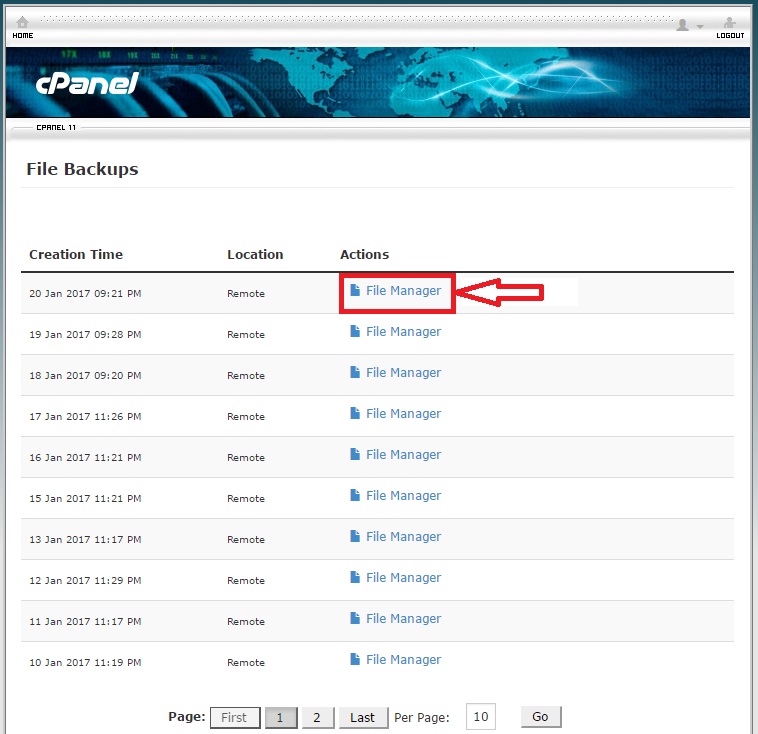758x734 pixels.
Task: Click the First page button
Action: [x=235, y=718]
